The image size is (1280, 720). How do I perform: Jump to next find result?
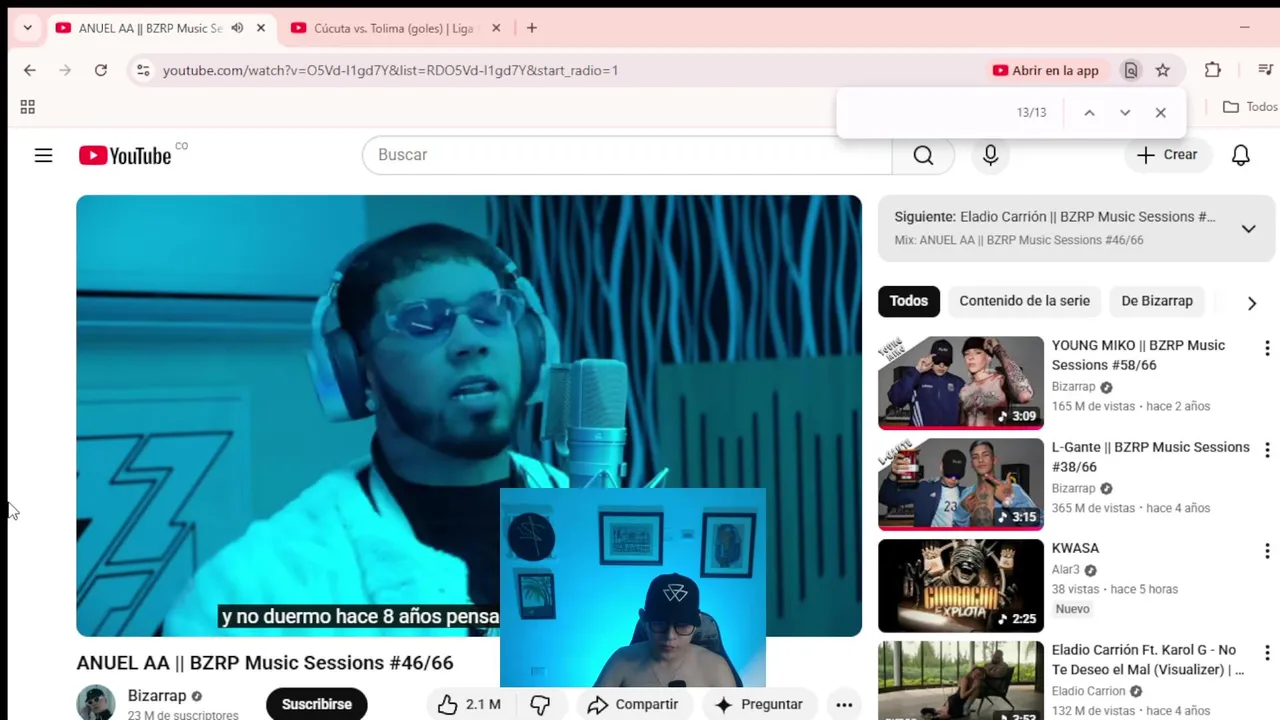(x=1125, y=113)
